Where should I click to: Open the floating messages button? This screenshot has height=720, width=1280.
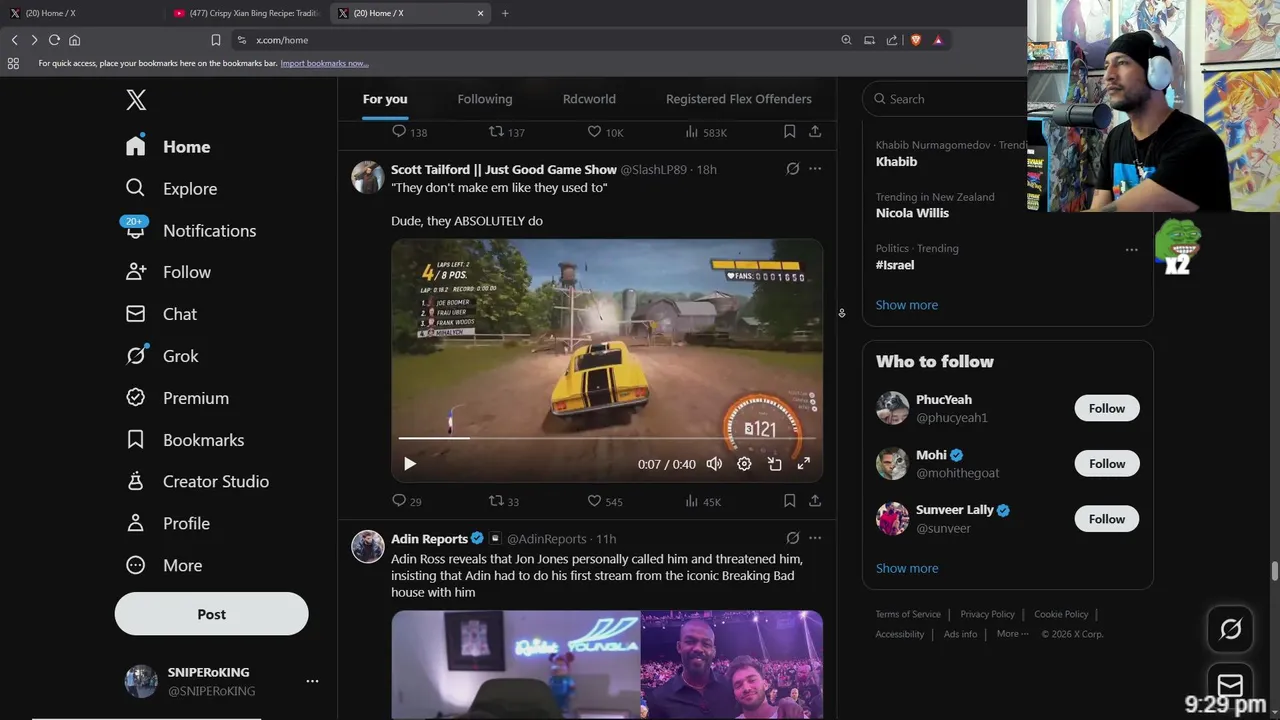1230,686
